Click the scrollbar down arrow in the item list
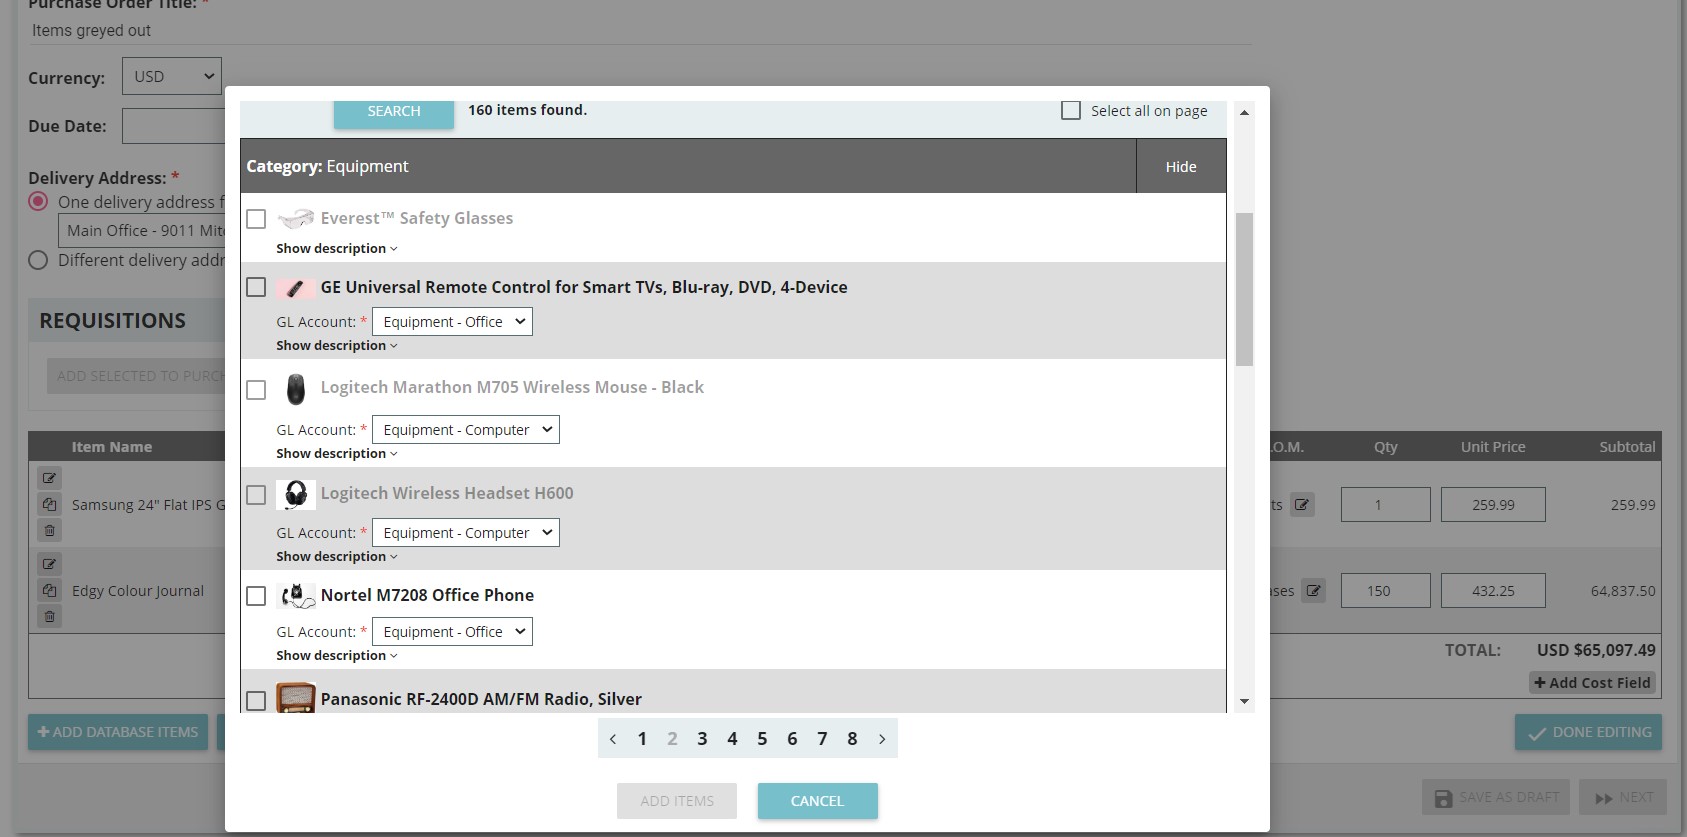 pyautogui.click(x=1244, y=701)
